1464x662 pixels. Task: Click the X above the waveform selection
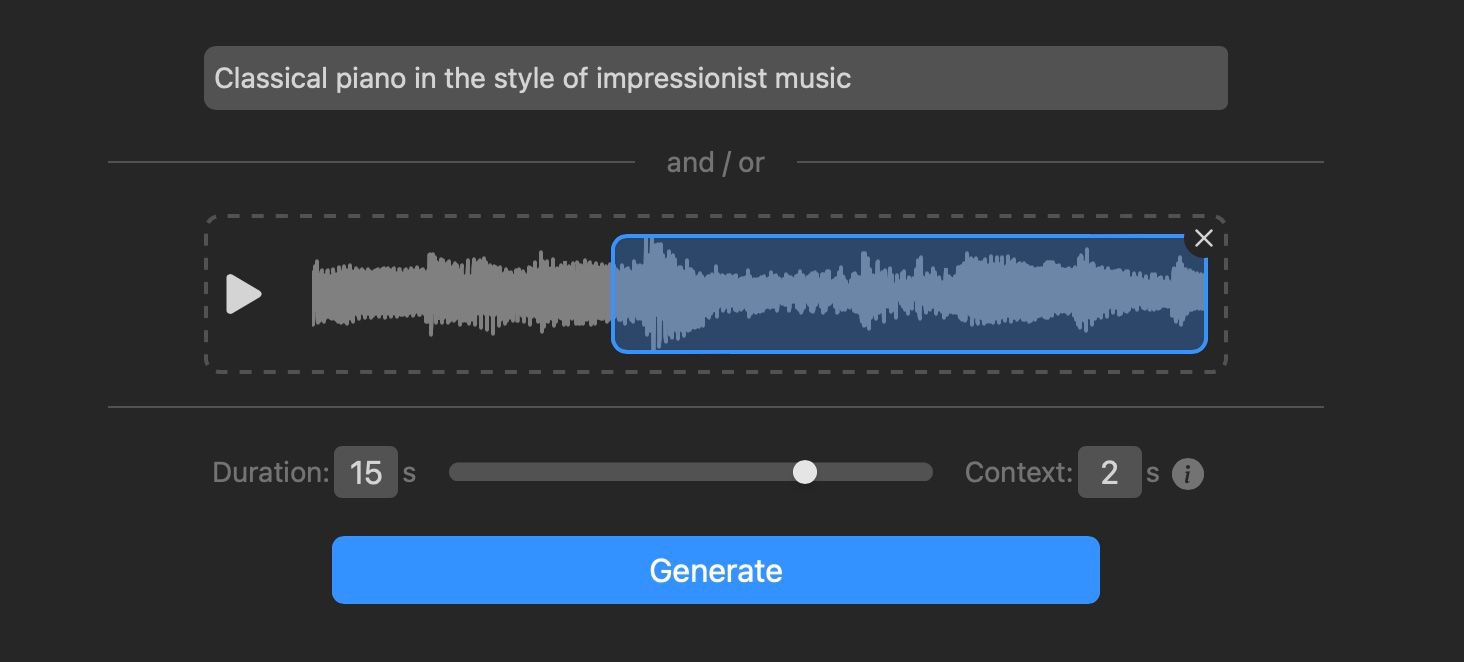pyautogui.click(x=1204, y=238)
